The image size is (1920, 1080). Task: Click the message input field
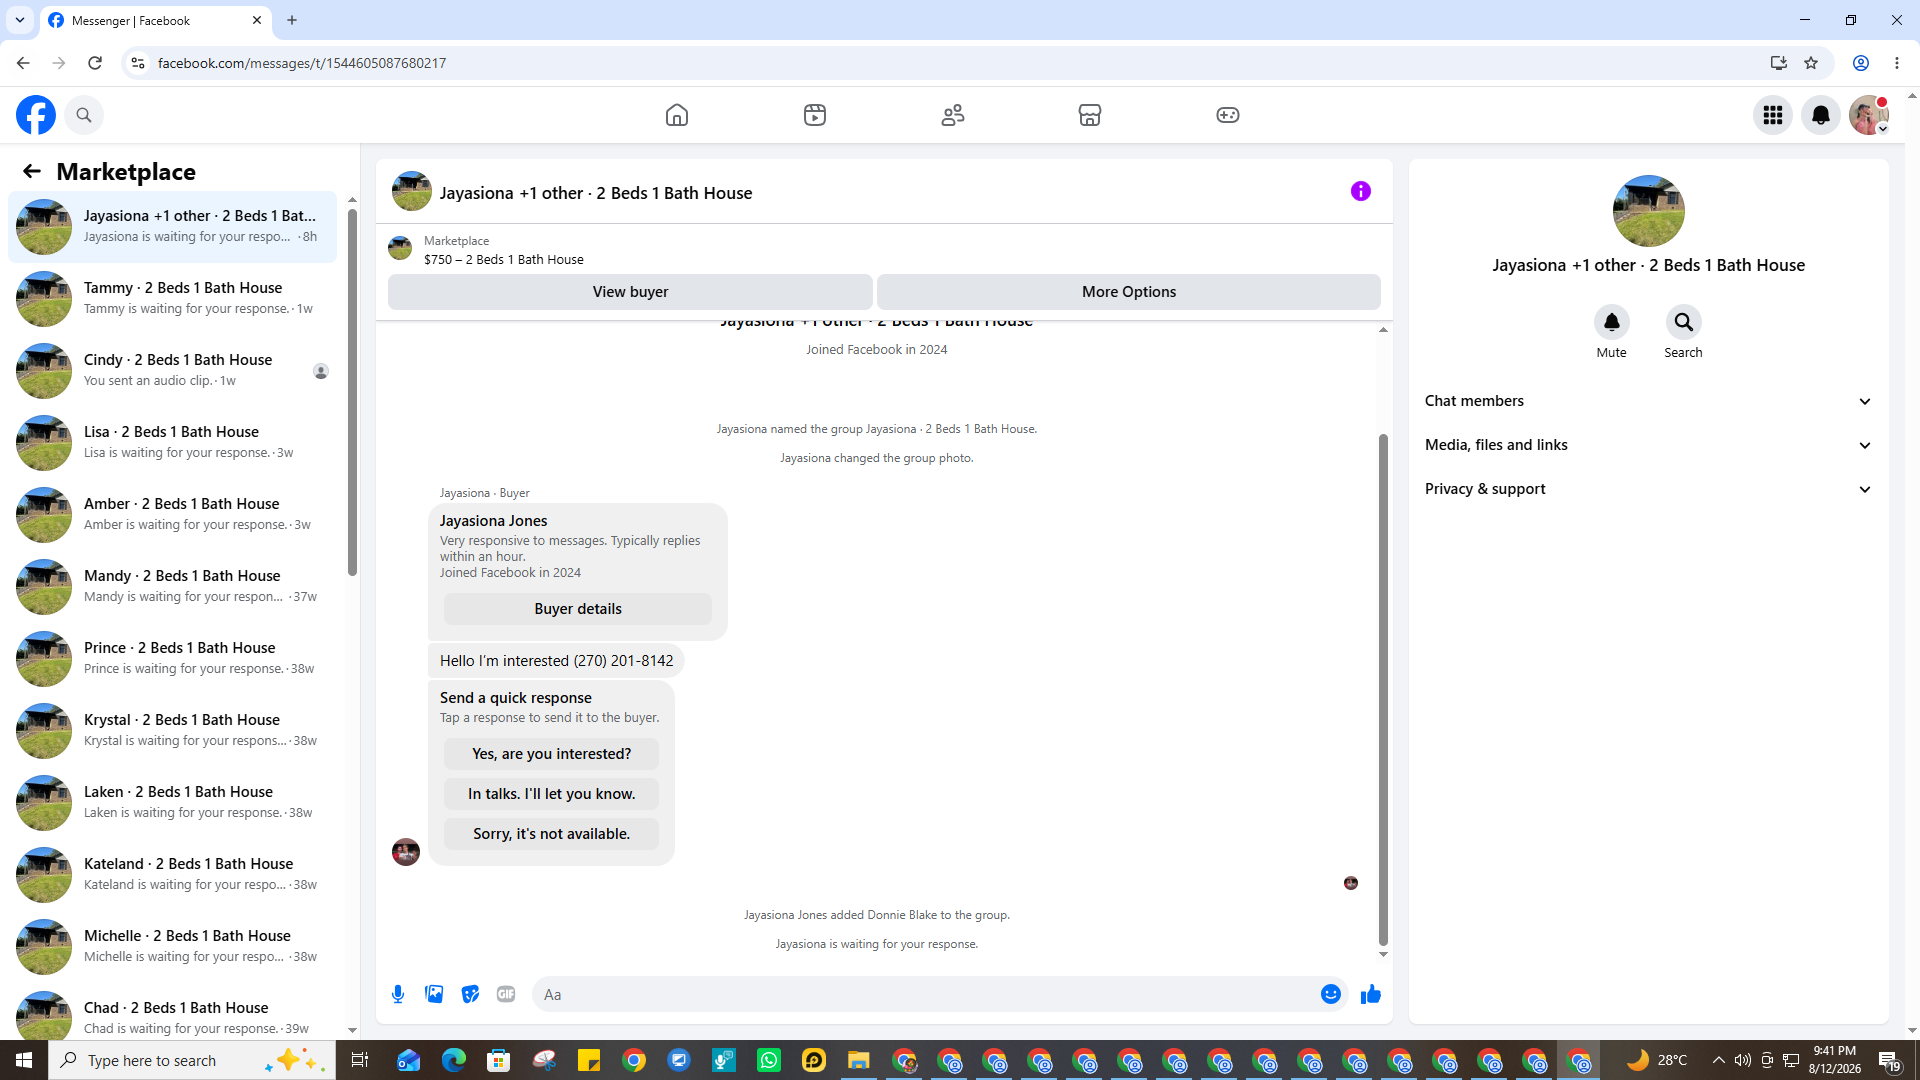click(925, 994)
